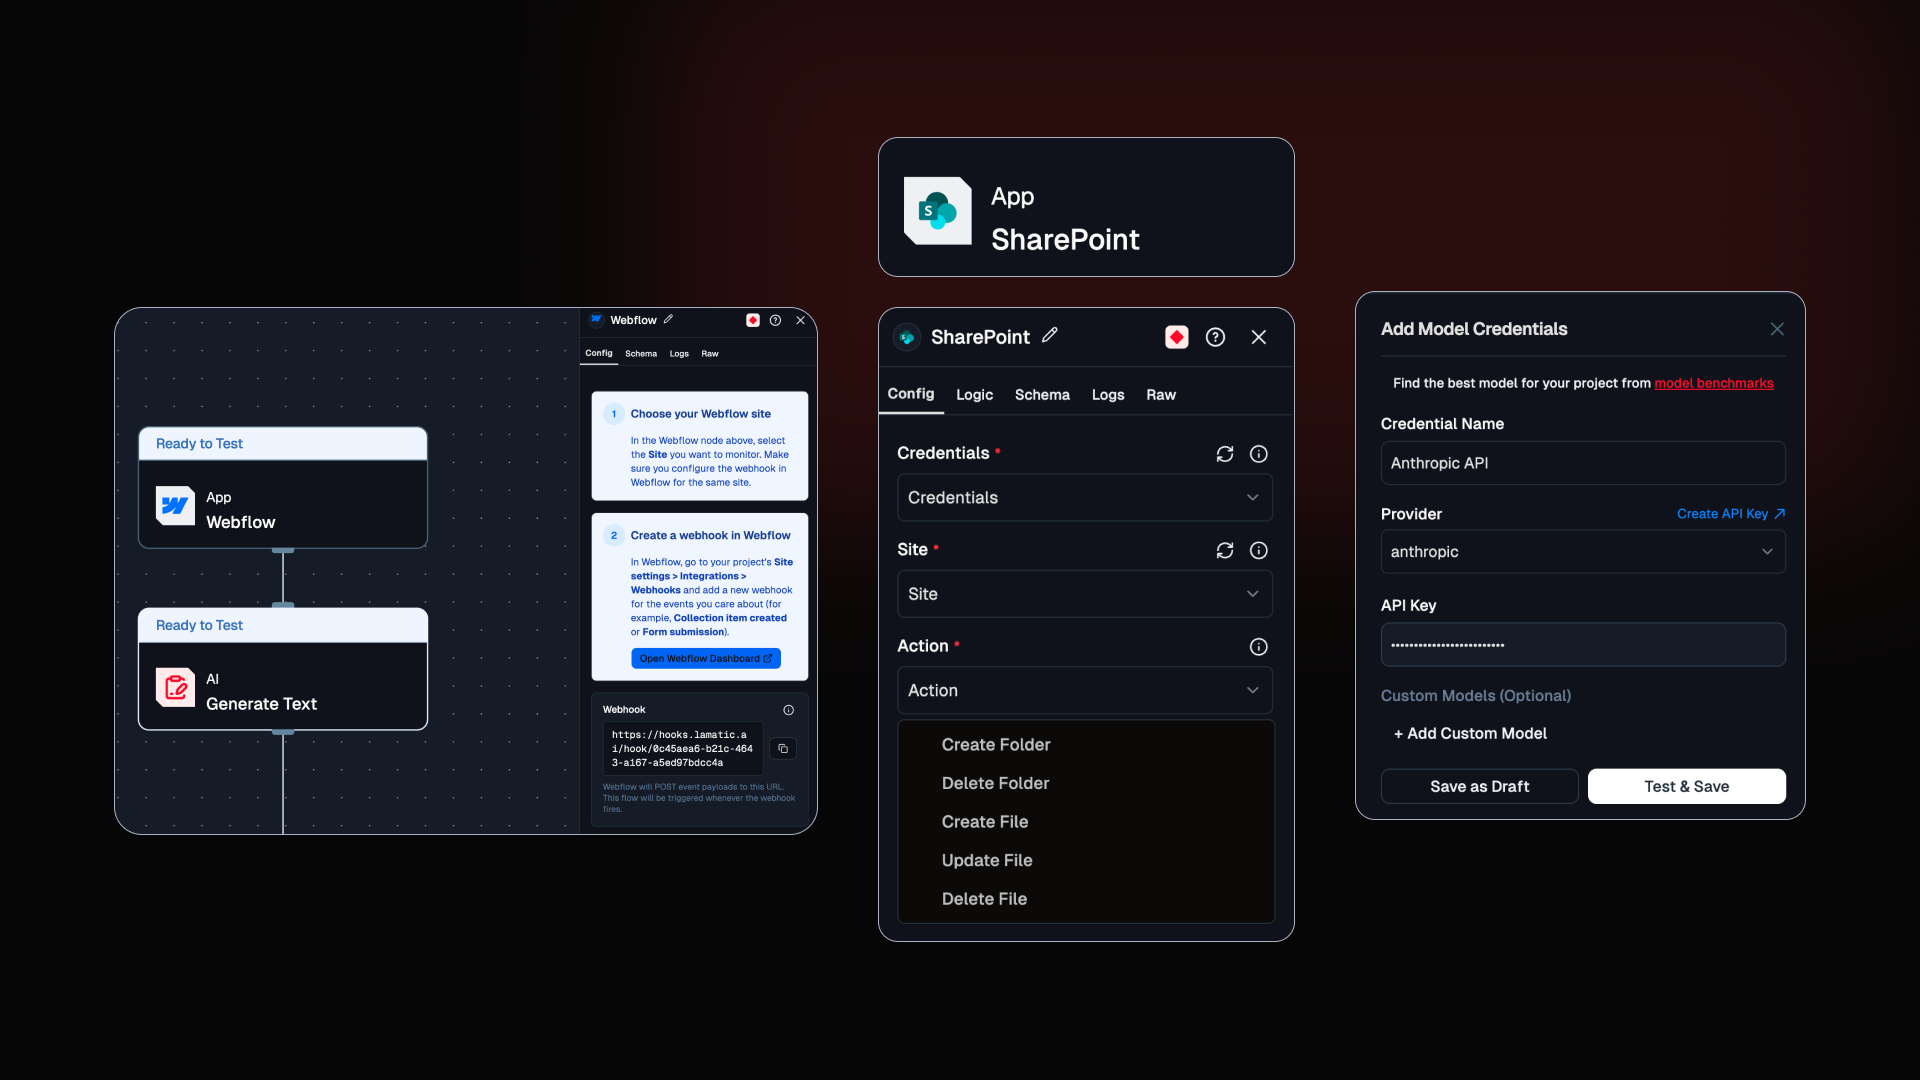Click the SharePoint panel rename pencil icon
This screenshot has height=1080, width=1920.
pos(1049,336)
